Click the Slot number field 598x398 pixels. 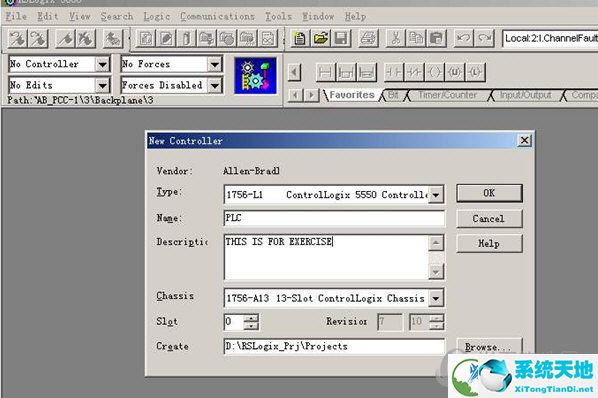click(x=234, y=321)
